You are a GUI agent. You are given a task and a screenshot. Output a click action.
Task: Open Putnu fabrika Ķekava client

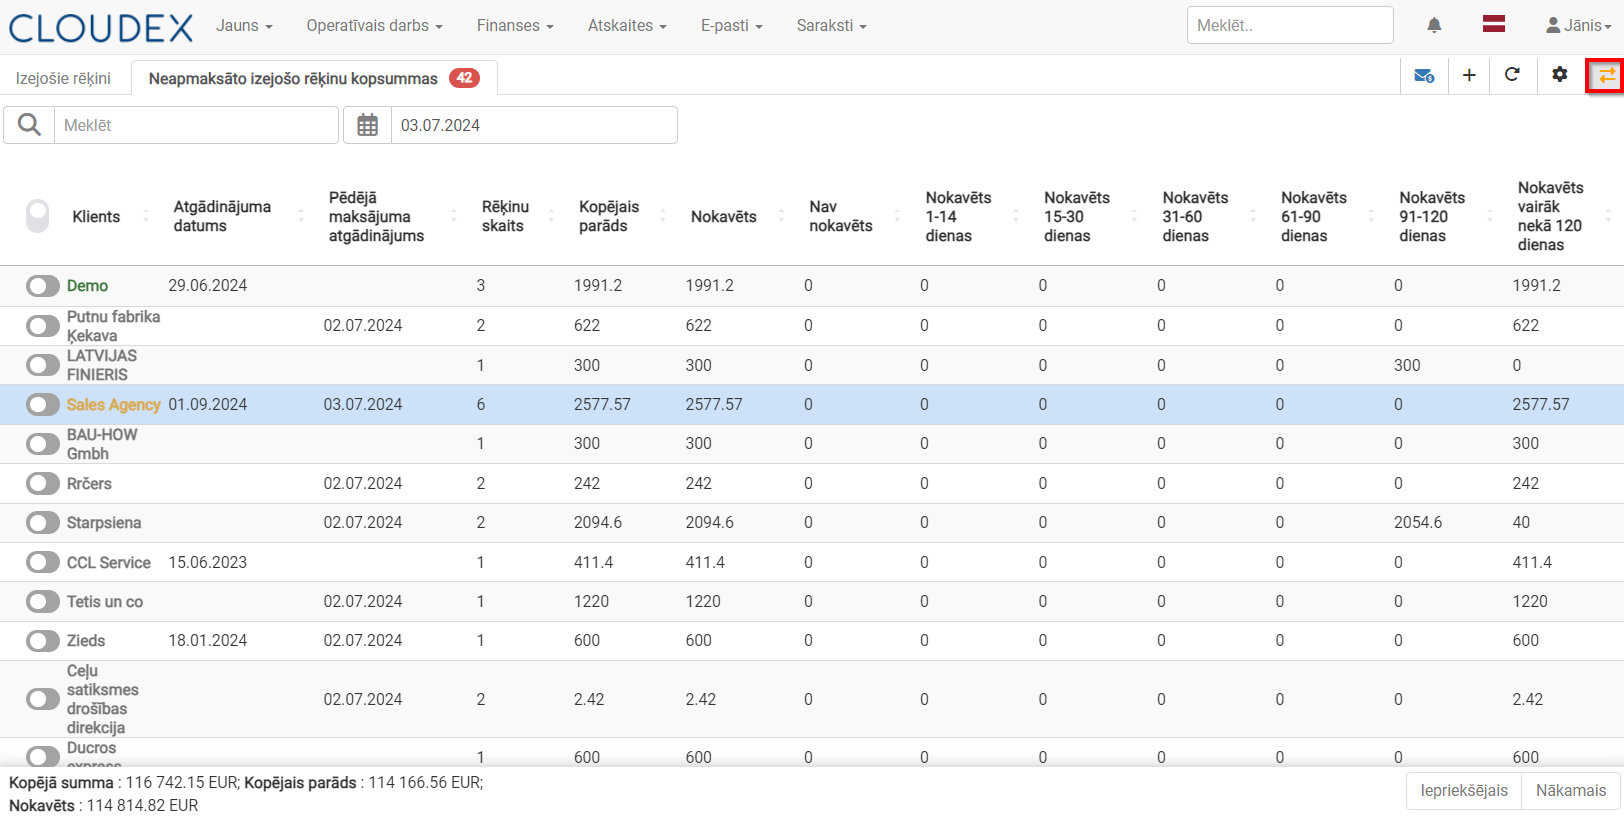[113, 326]
